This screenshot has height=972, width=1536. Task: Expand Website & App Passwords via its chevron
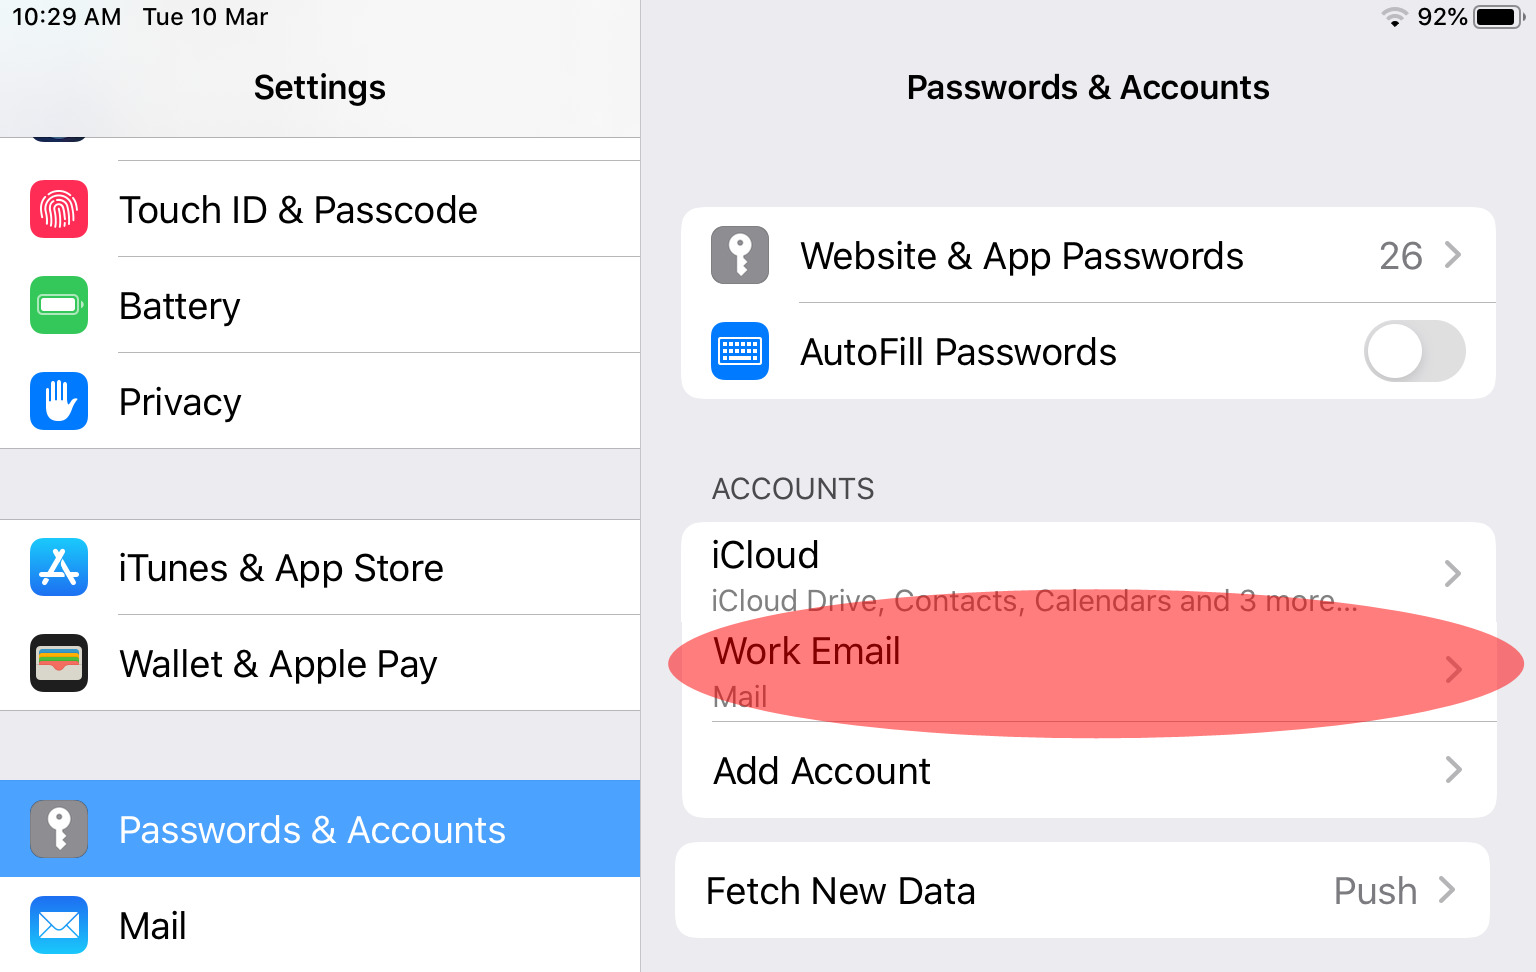coord(1453,255)
